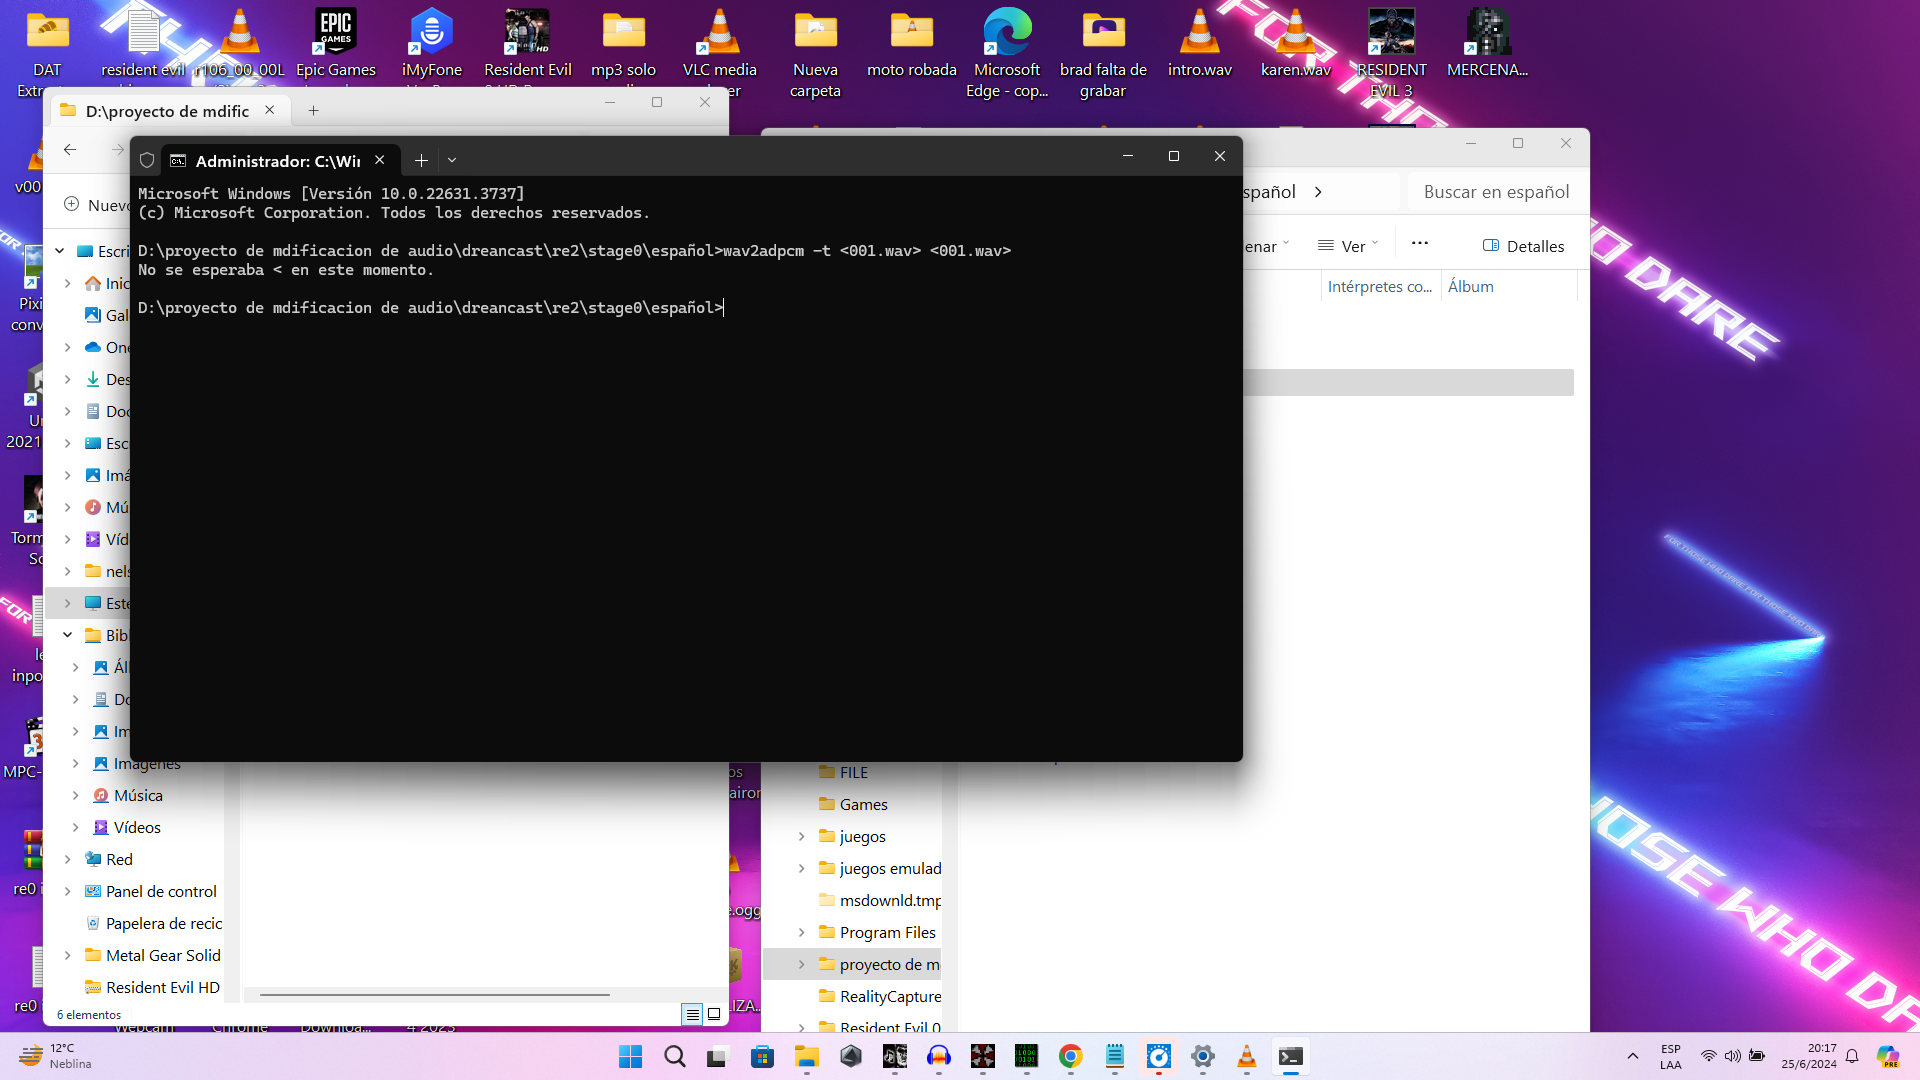Select the karen.wav desktop file
The image size is (1920, 1080).
pyautogui.click(x=1296, y=44)
